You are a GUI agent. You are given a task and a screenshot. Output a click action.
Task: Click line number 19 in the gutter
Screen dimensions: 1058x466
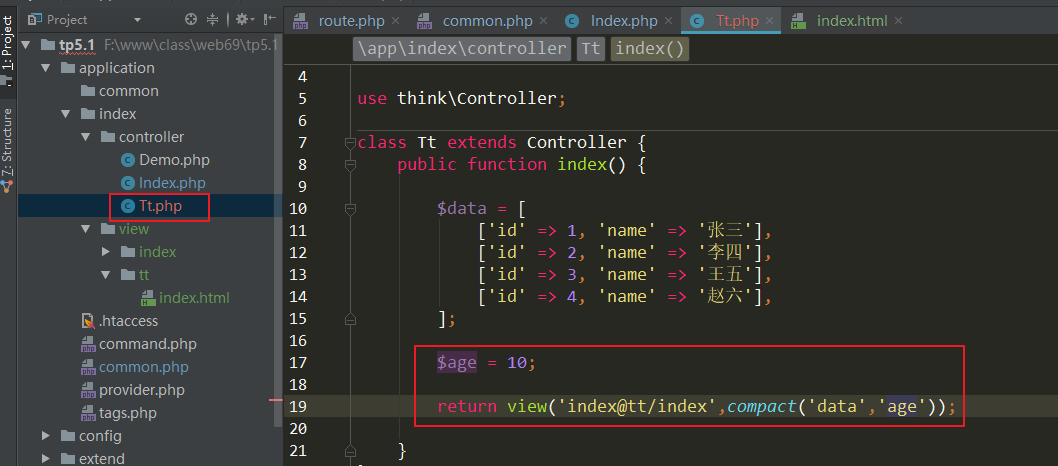298,407
